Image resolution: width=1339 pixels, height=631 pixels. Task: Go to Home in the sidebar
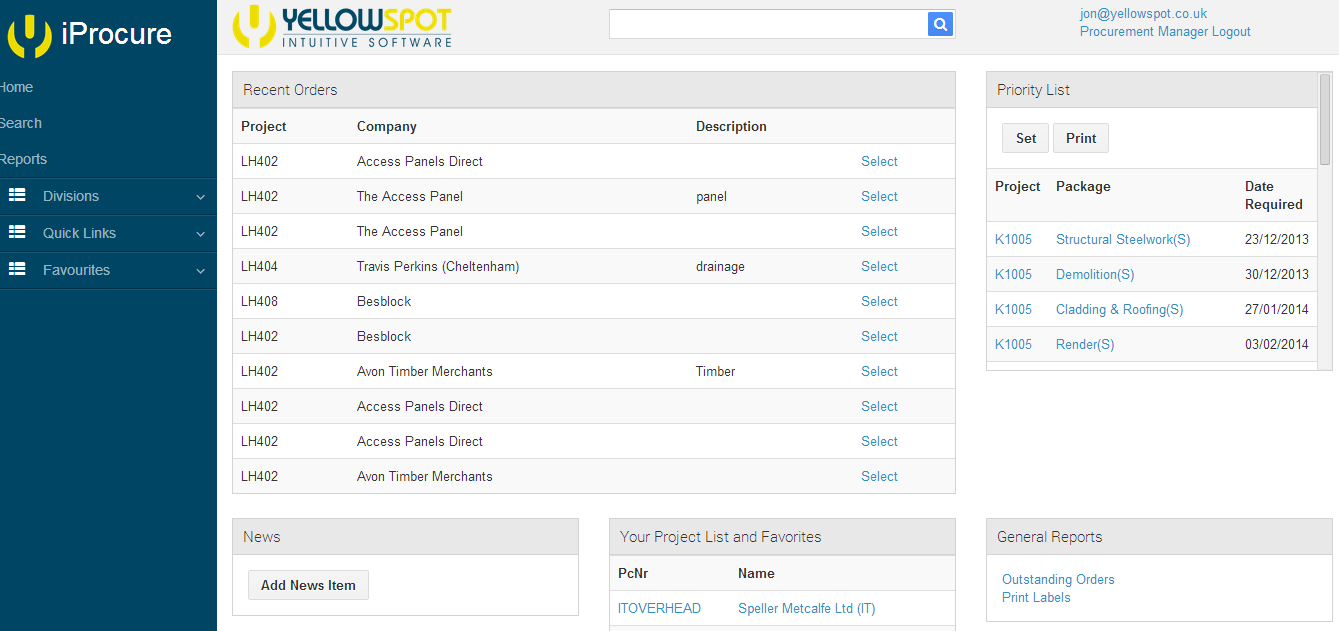pyautogui.click(x=16, y=87)
